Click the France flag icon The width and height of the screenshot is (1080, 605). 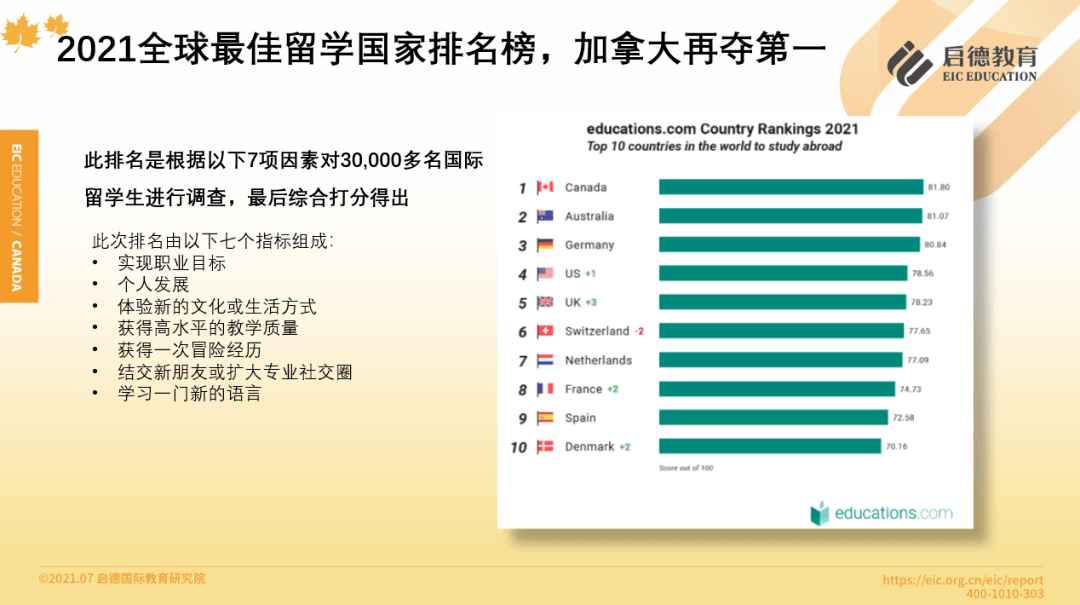545,389
